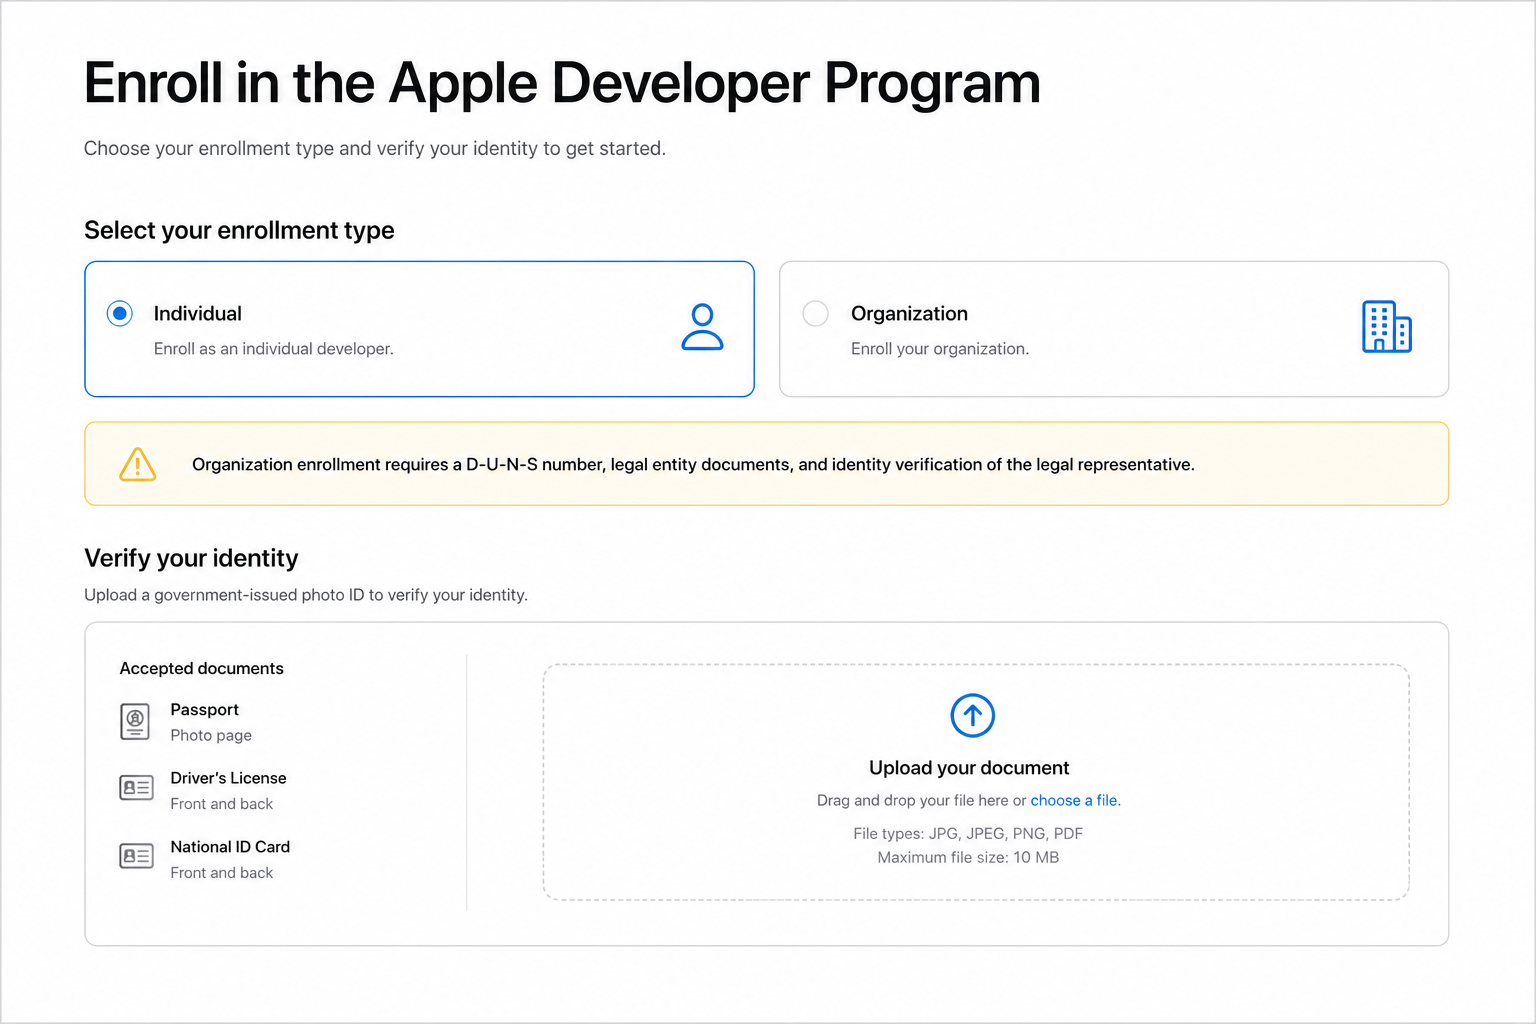Click the yellow warning triangle icon

tap(138, 464)
